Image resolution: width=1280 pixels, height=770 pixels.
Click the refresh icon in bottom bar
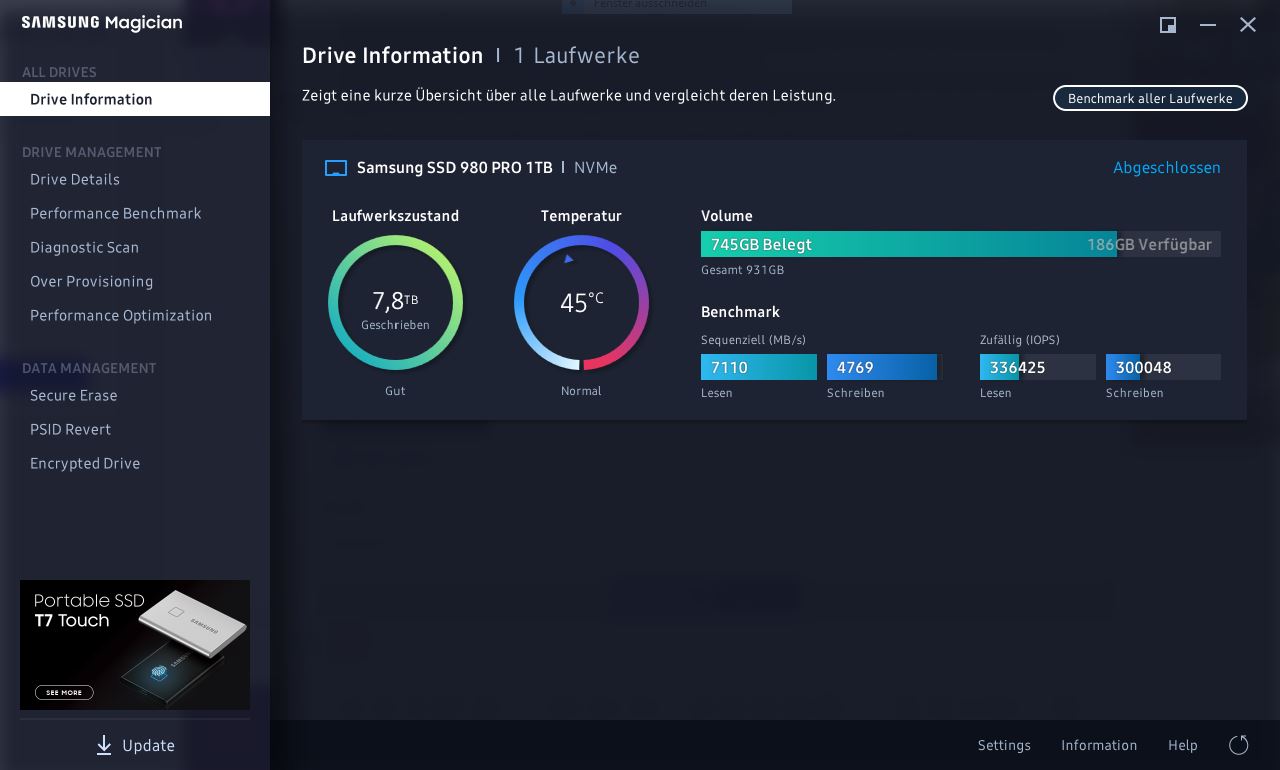coord(1238,745)
